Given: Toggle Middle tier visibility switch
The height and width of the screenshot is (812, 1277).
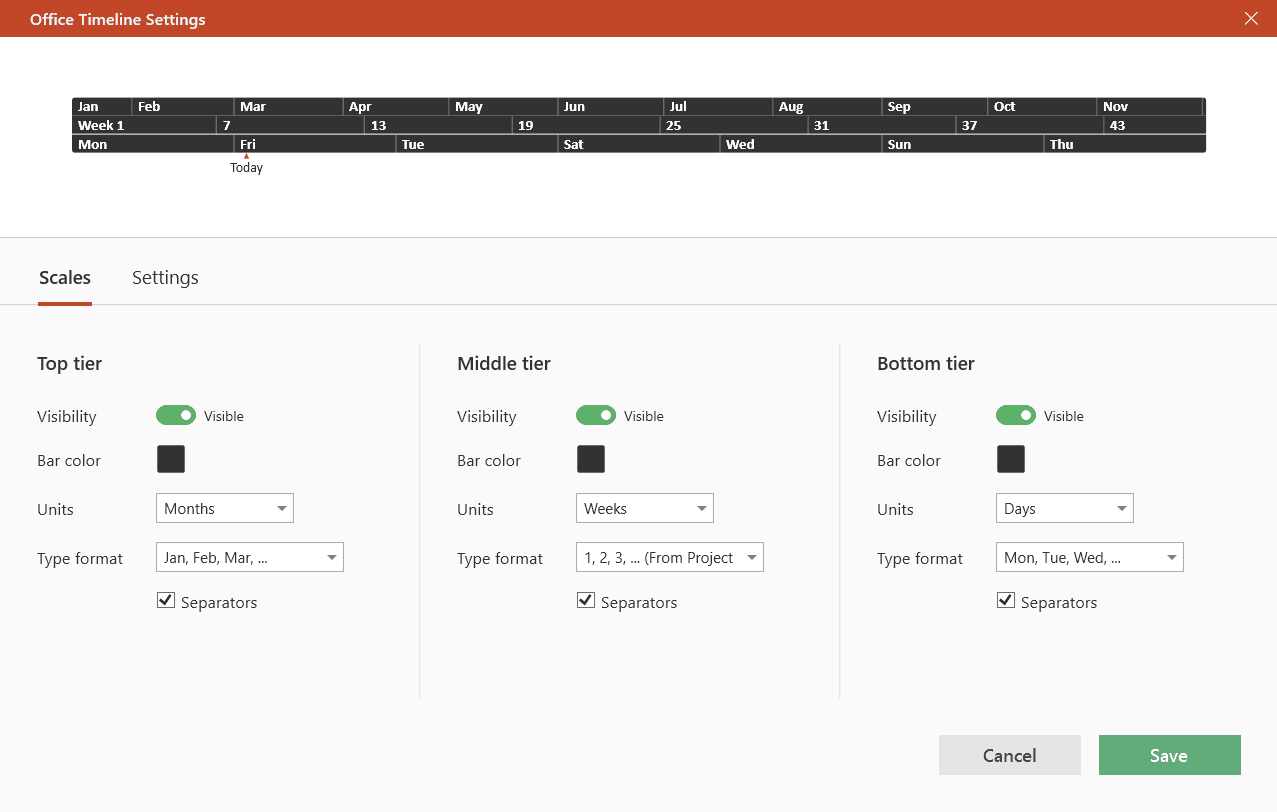Looking at the screenshot, I should [596, 415].
